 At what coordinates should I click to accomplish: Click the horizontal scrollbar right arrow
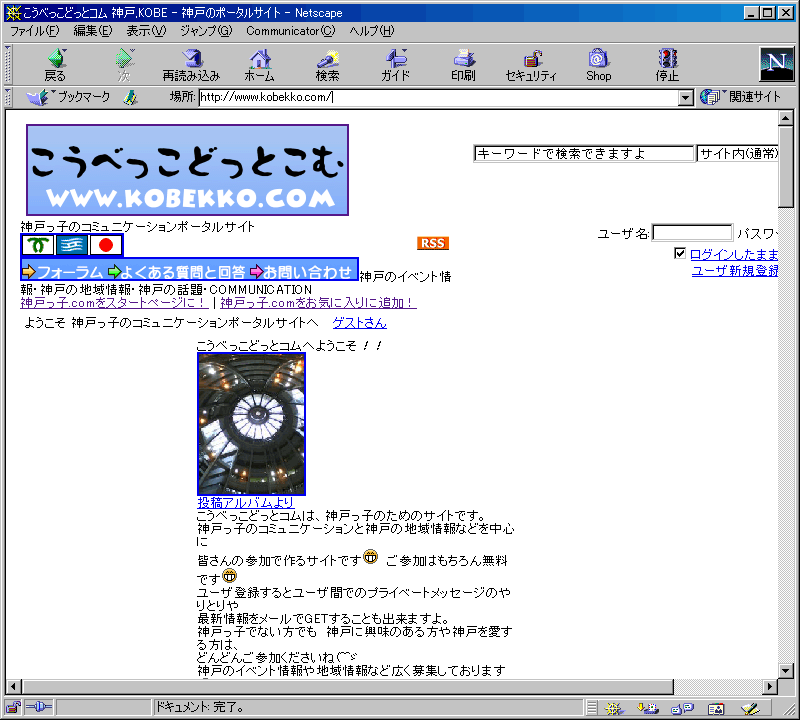770,687
